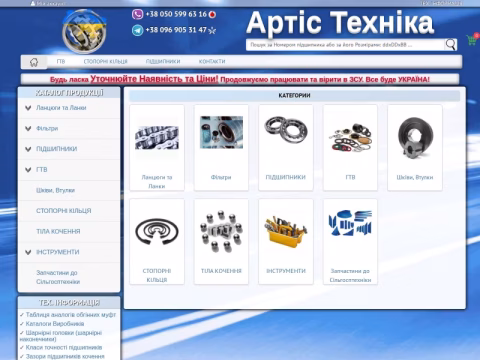
Task: Call phone number +38 096 905 31 47
Action: pyautogui.click(x=176, y=30)
